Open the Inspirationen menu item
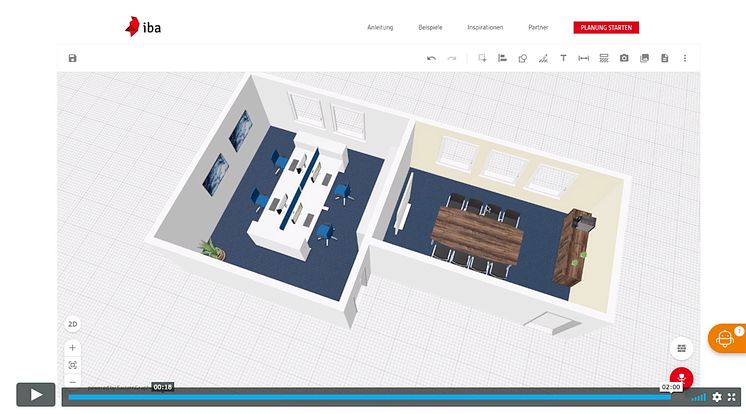 (485, 28)
